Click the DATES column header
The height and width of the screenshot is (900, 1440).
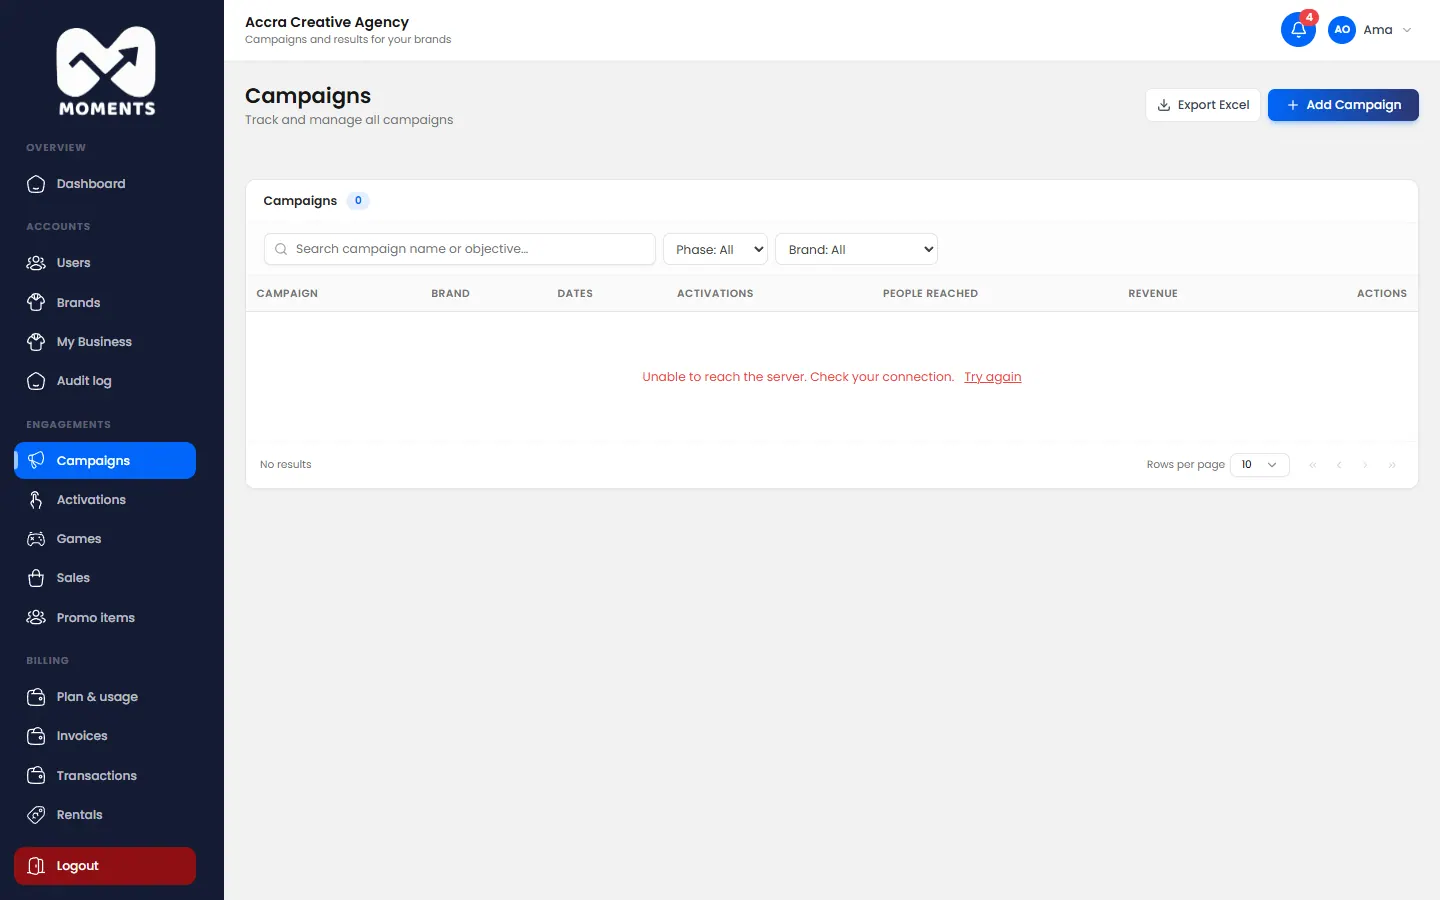click(x=575, y=294)
